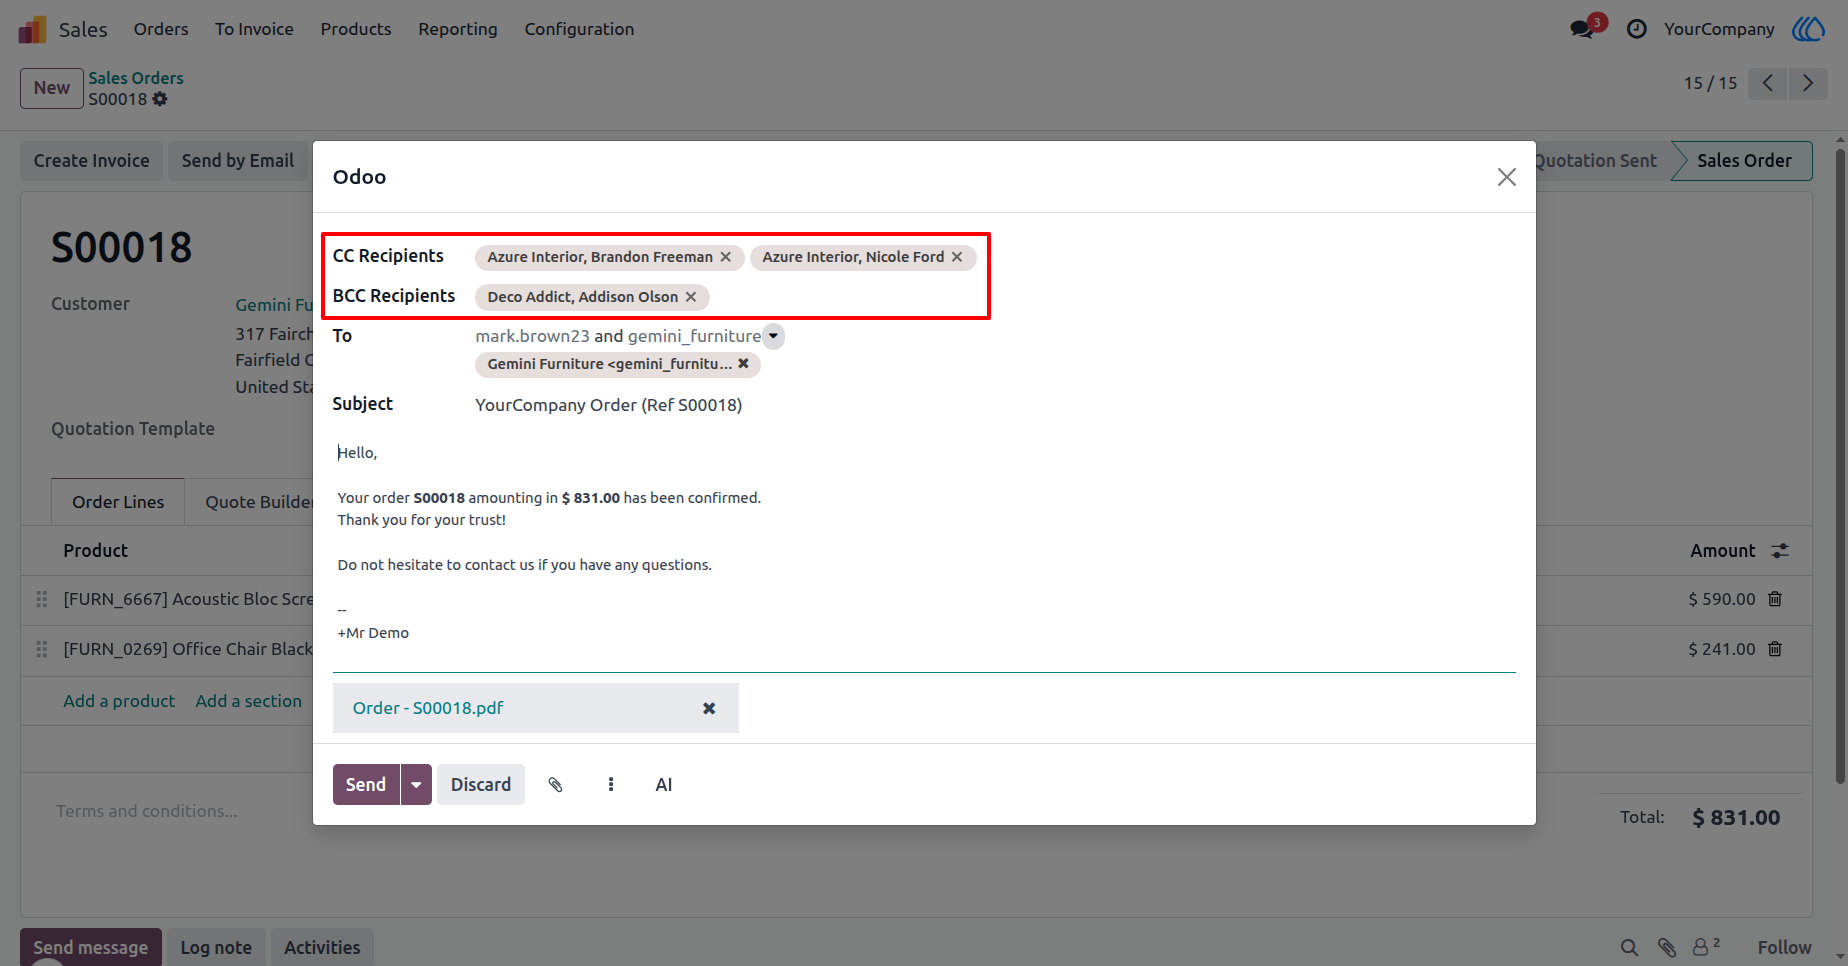
Task: Click the Amount column header
Action: [1722, 551]
